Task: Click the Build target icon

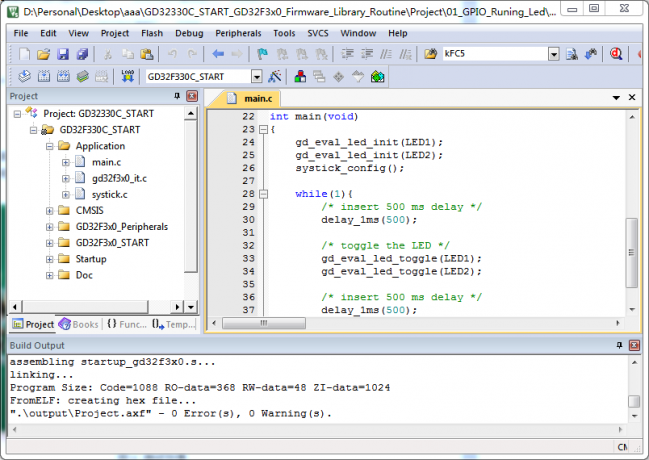Action: point(45,77)
